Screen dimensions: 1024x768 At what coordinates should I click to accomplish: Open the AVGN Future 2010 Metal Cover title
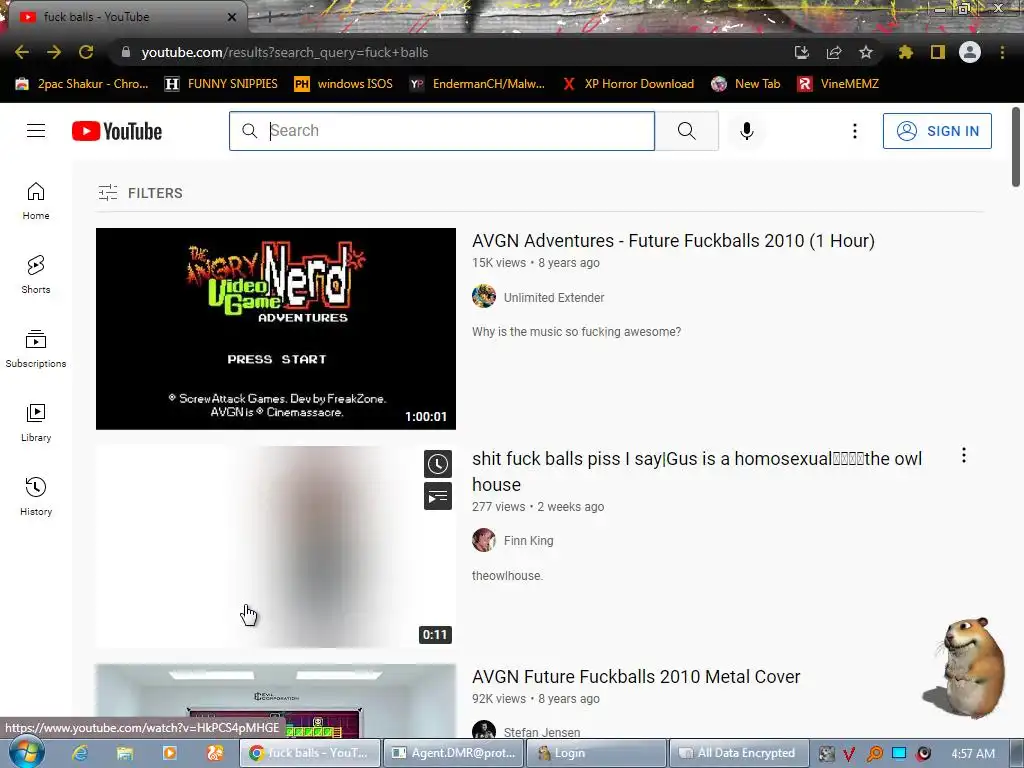click(x=636, y=677)
